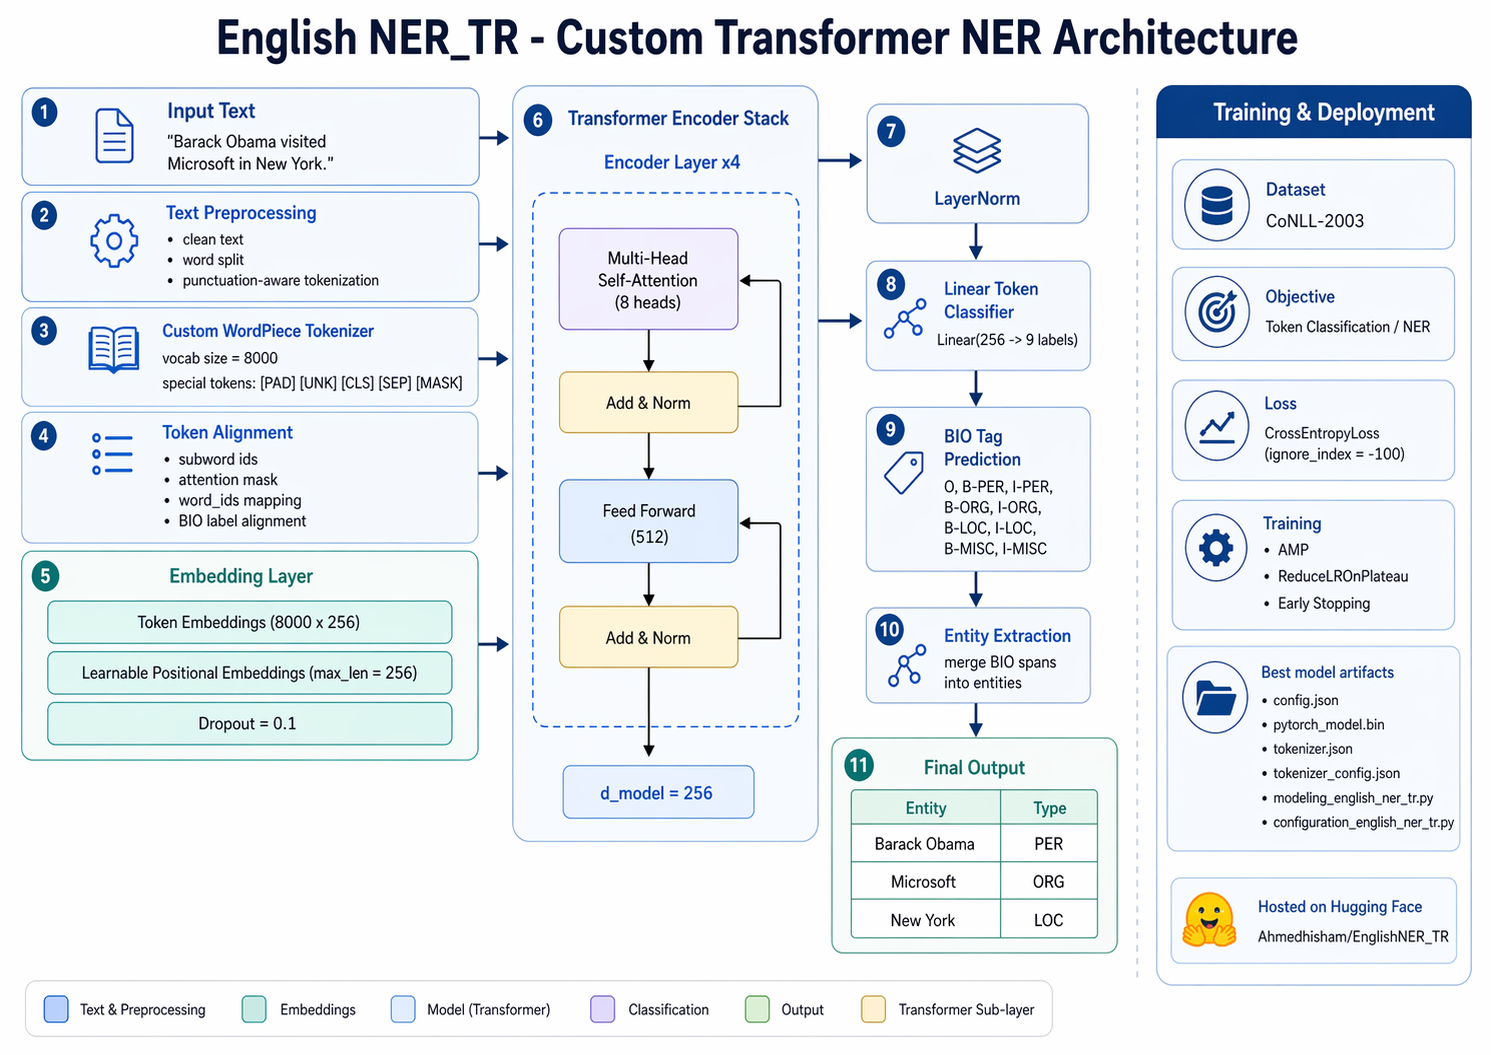Select the Classification legend color swatch
Viewport: 1491px width, 1055px height.
603,1009
